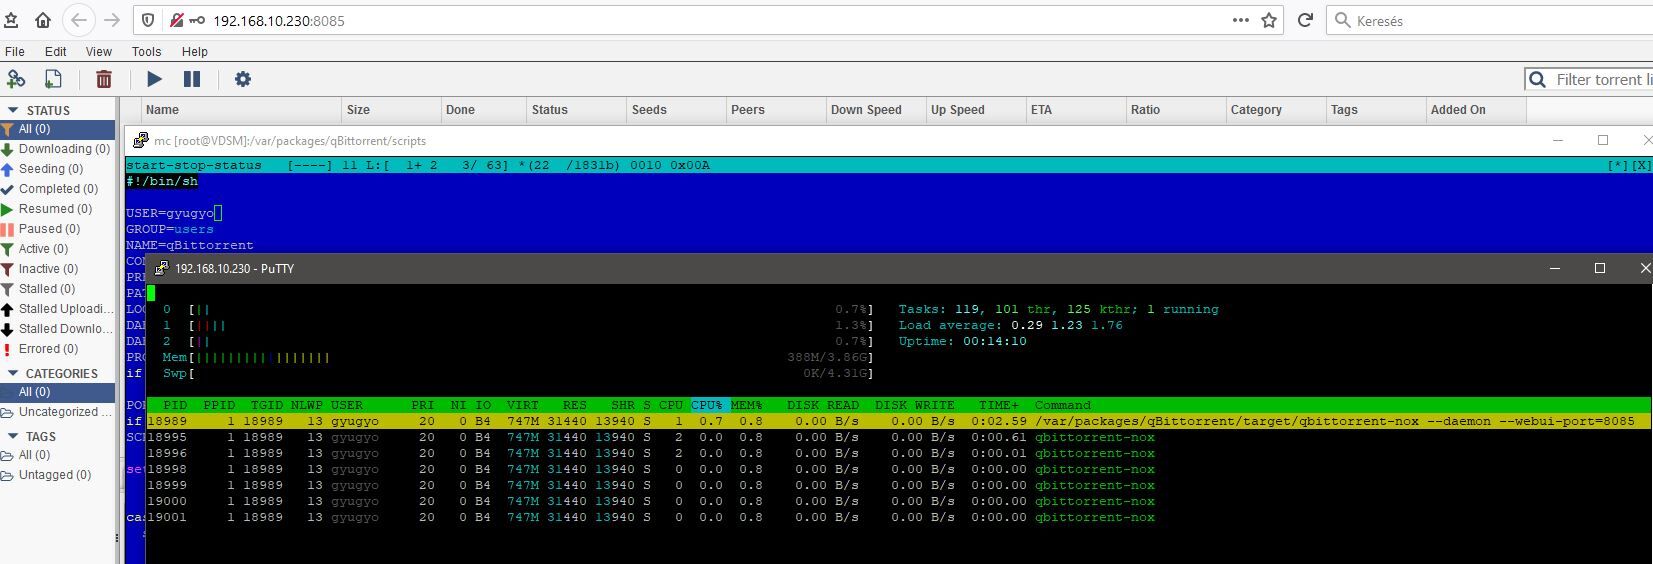The width and height of the screenshot is (1653, 564).
Task: Click the insecure connection lock icon
Action: click(176, 20)
